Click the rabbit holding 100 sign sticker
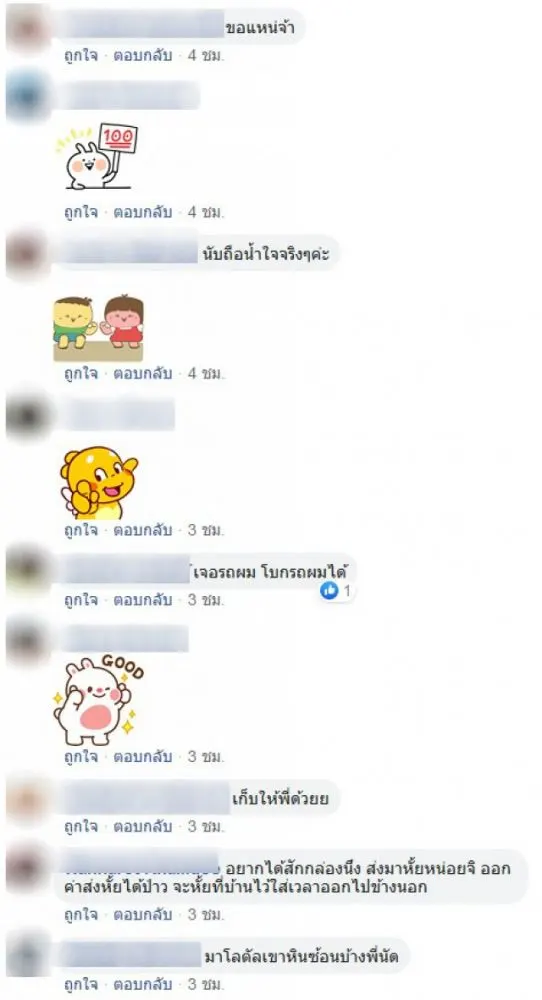 (x=96, y=156)
